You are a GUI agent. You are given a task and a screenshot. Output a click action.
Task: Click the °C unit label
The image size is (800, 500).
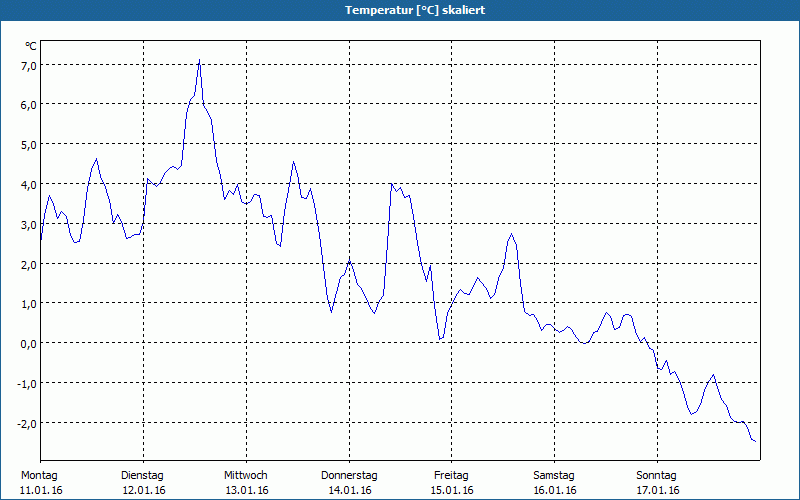[x=31, y=46]
